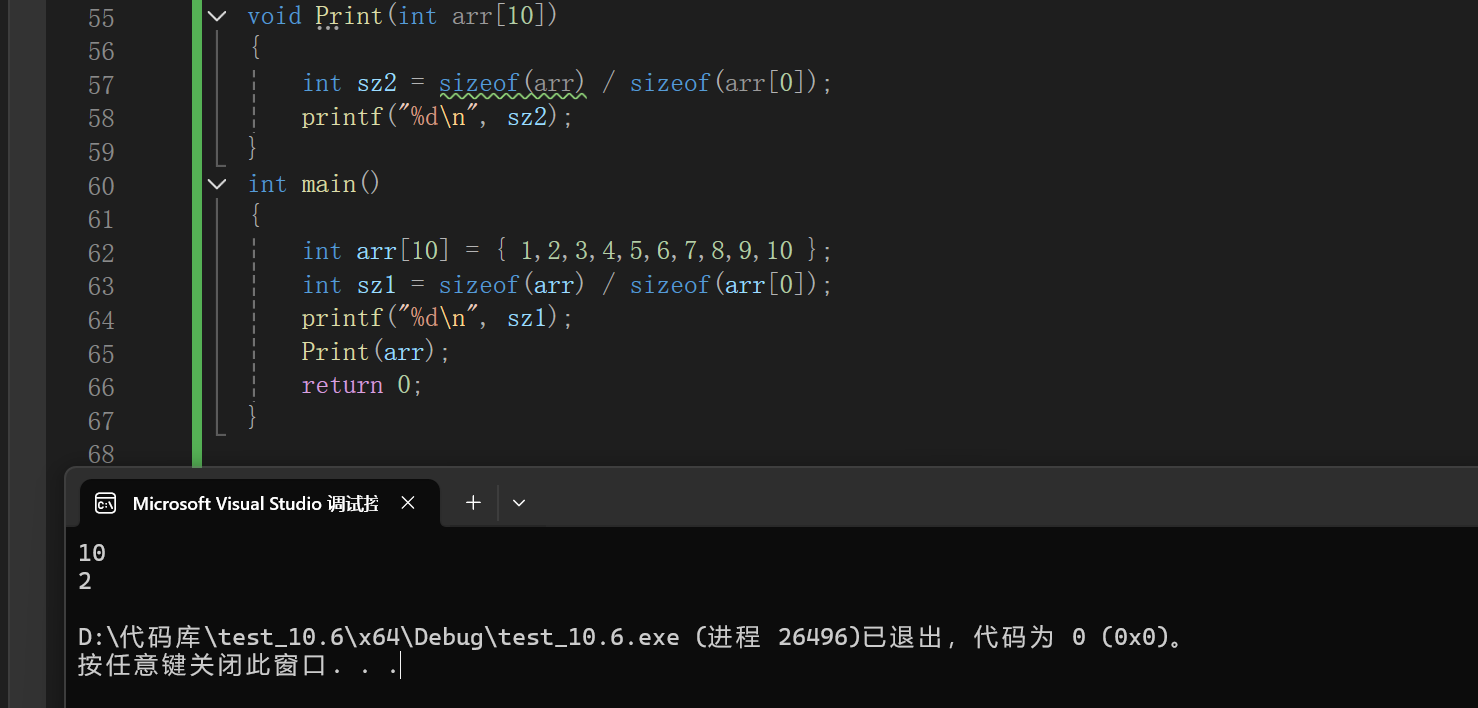
Task: Click the printf call on line 64
Action: 437,318
